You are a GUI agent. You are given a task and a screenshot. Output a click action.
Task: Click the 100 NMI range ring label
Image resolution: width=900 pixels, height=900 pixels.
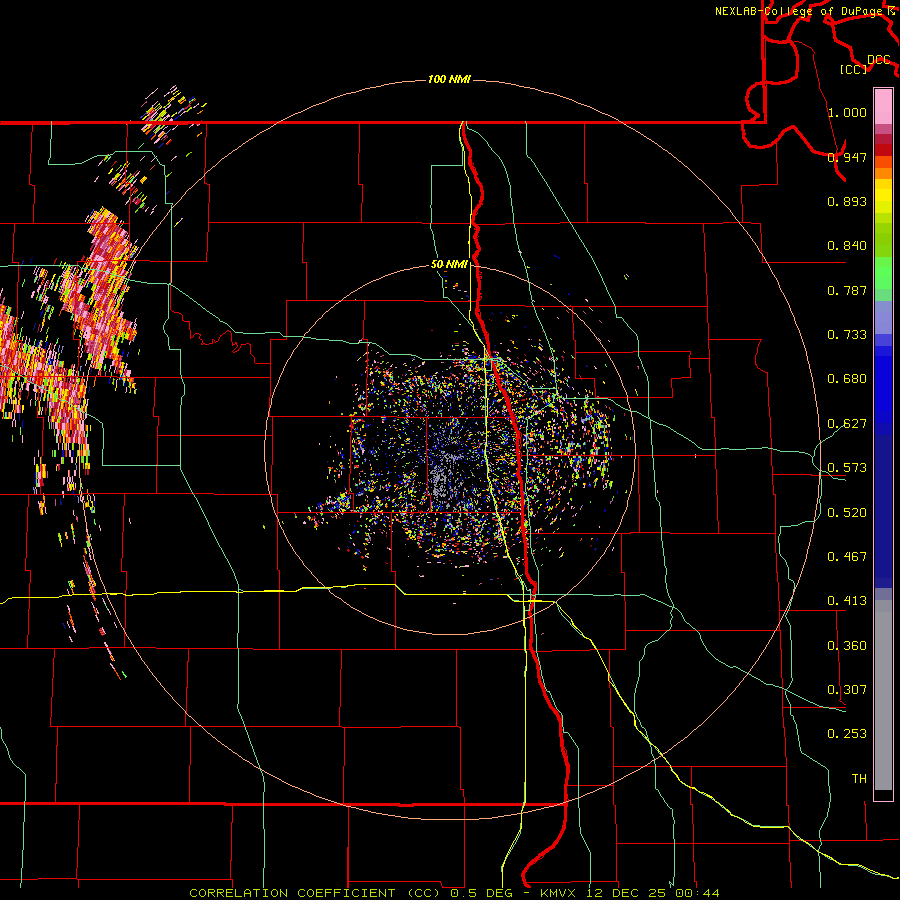click(449, 79)
